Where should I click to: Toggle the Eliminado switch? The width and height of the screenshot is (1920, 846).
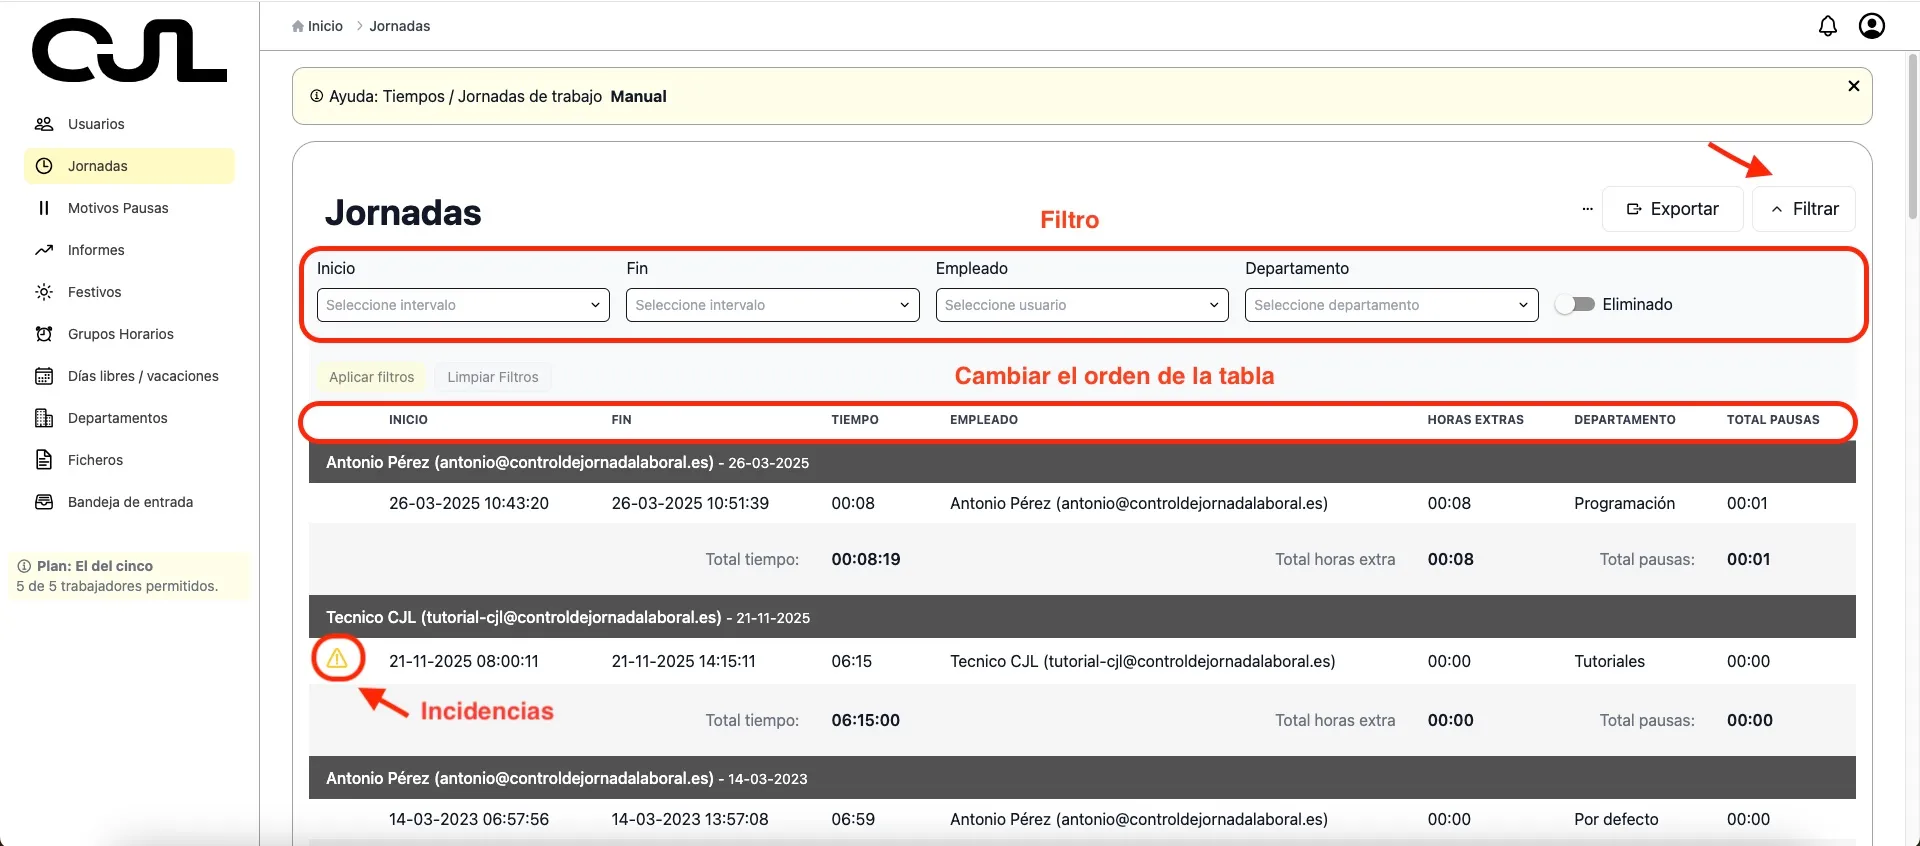point(1575,304)
